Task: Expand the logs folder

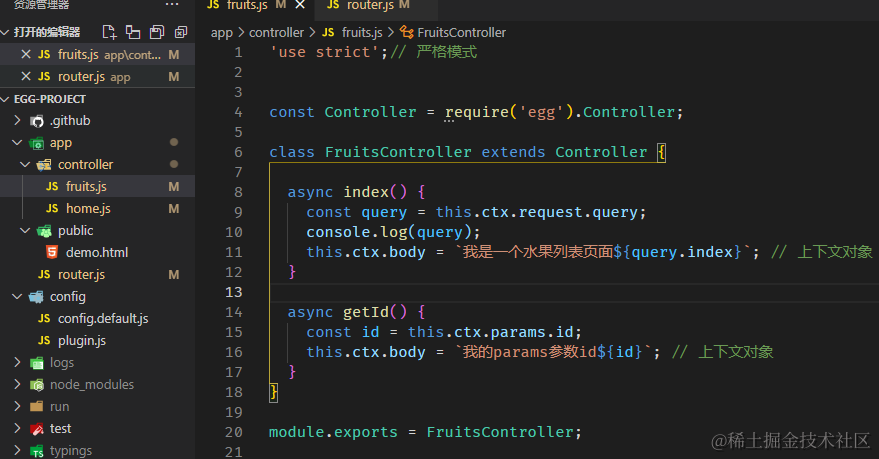Action: click(x=17, y=363)
